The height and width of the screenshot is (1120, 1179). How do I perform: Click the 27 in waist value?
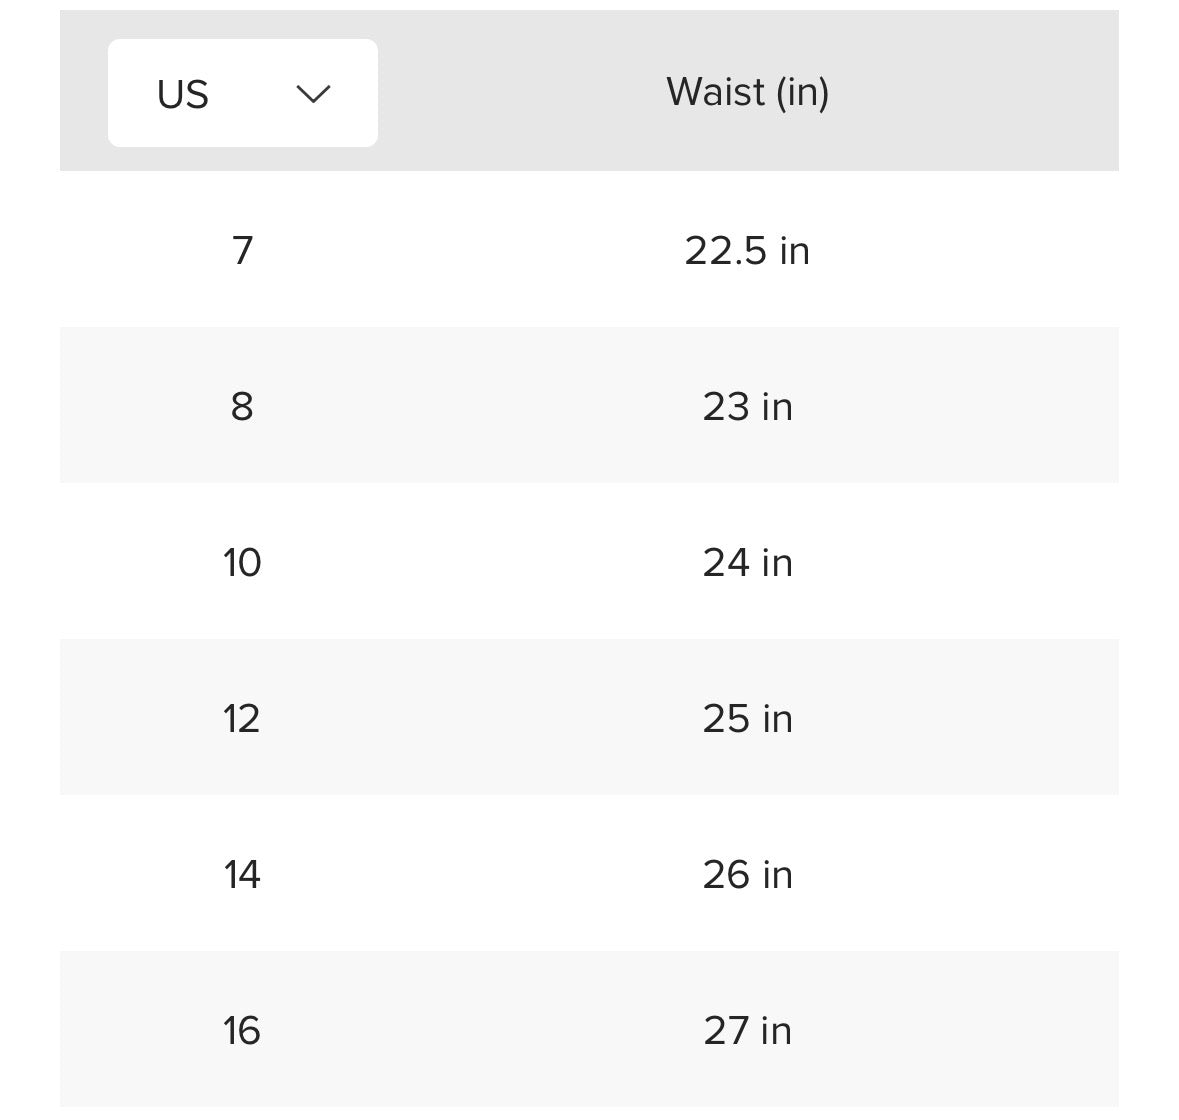click(747, 1029)
